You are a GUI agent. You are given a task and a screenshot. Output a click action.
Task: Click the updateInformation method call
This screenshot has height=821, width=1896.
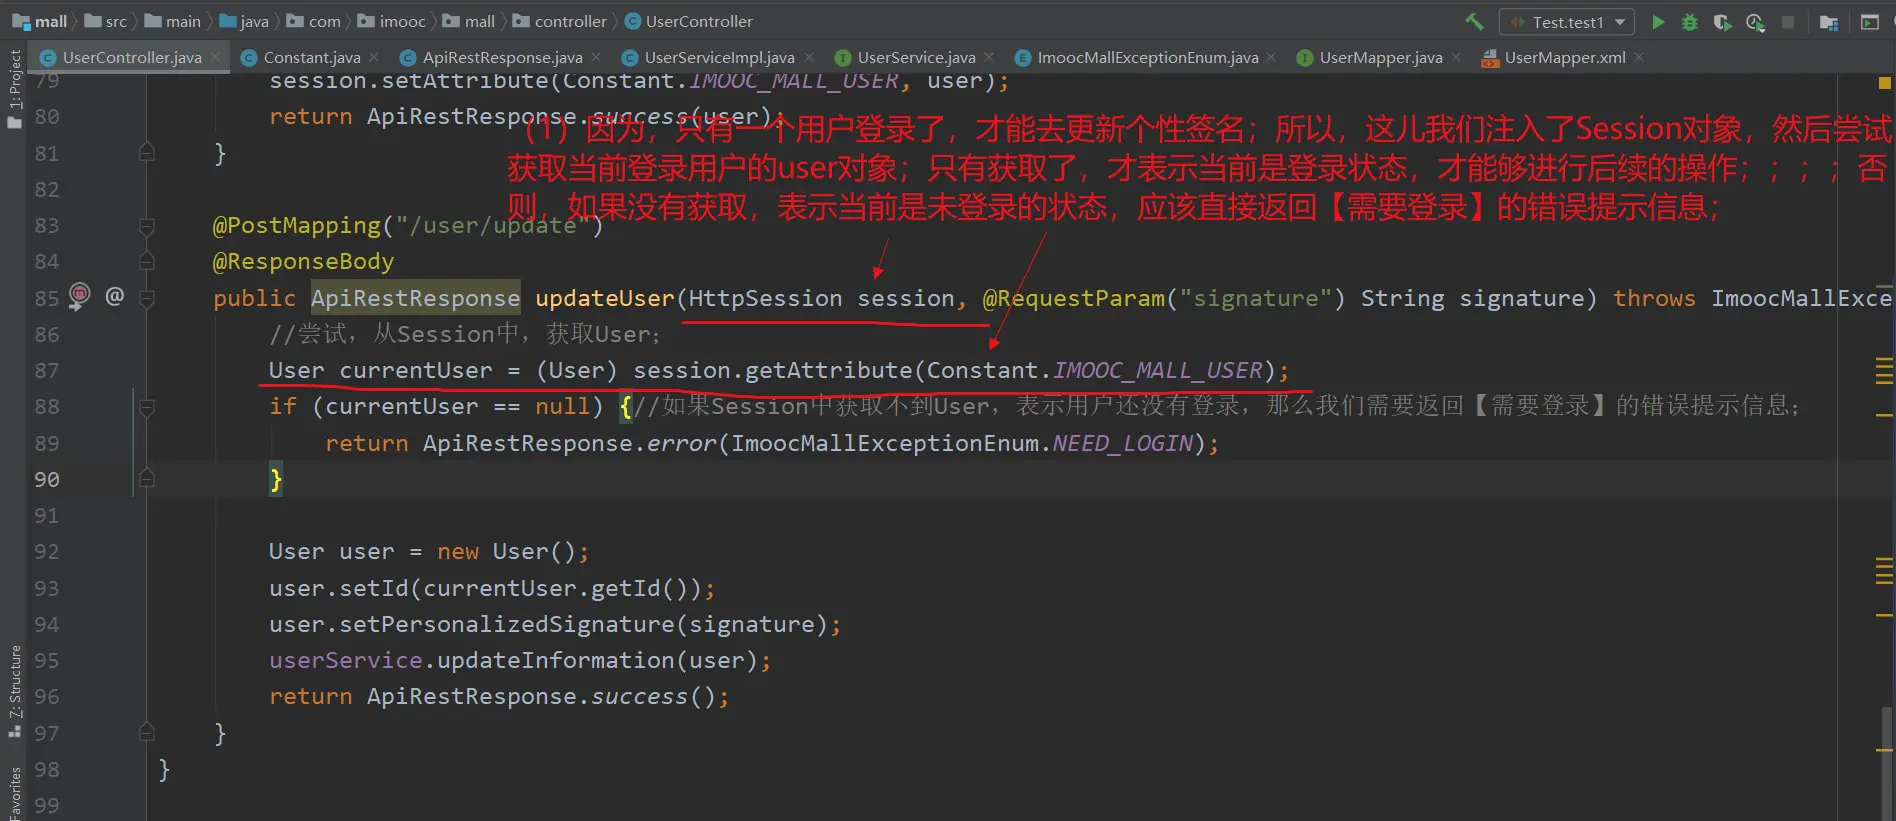[x=556, y=660]
